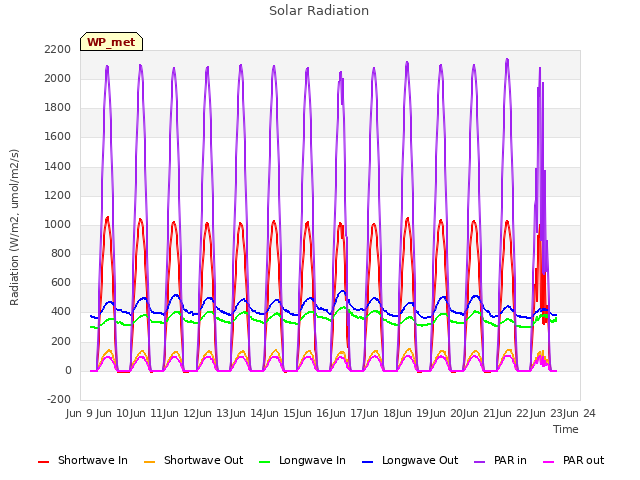
Task: Click the Jun 18 x-axis date label
Action: [380, 413]
